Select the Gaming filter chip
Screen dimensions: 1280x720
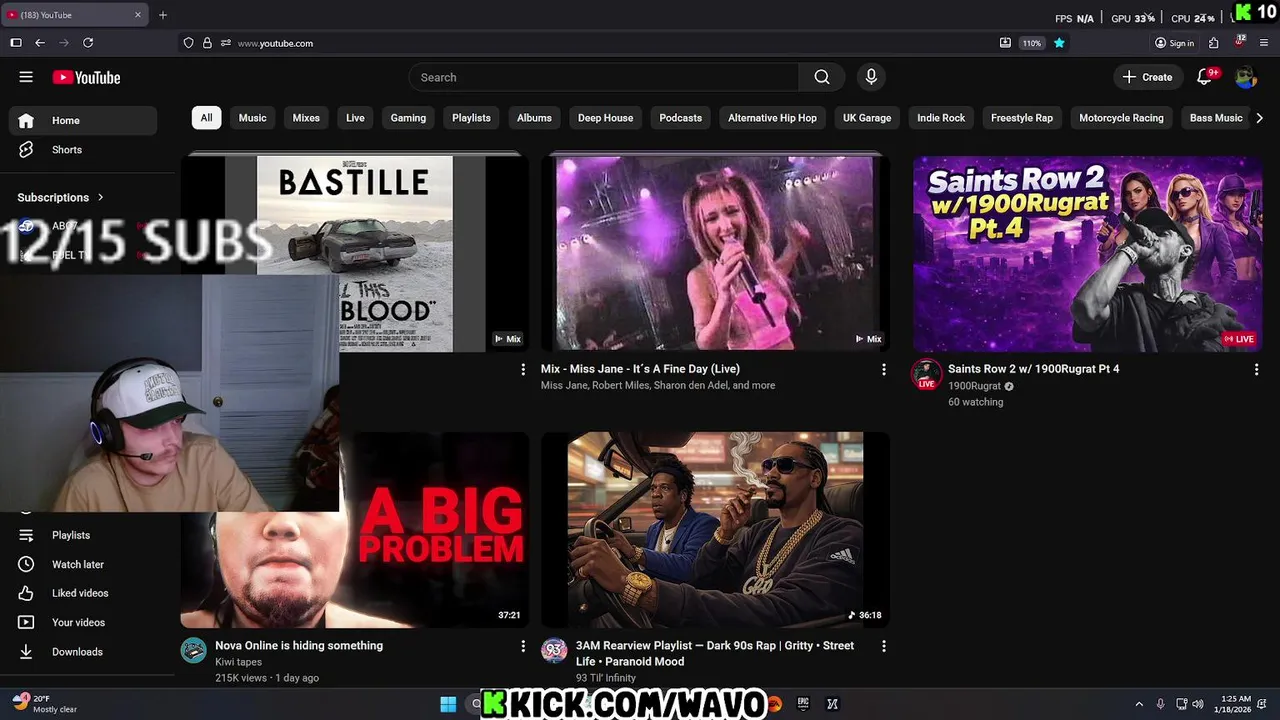click(x=408, y=118)
